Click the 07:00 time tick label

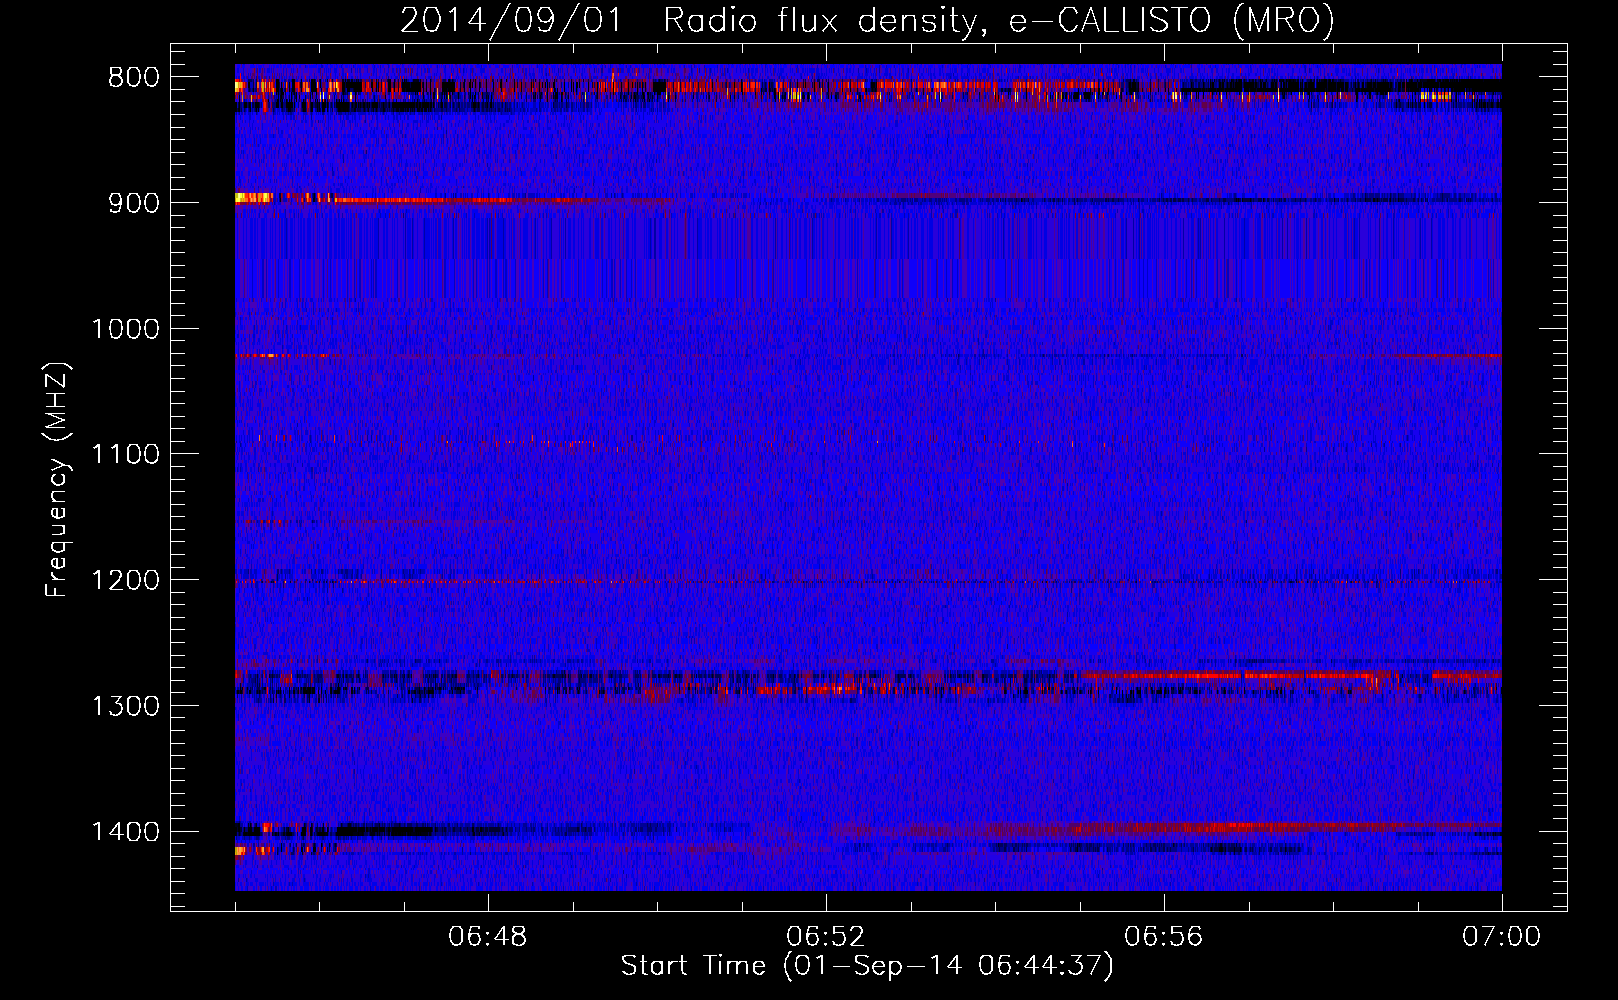pos(1502,937)
